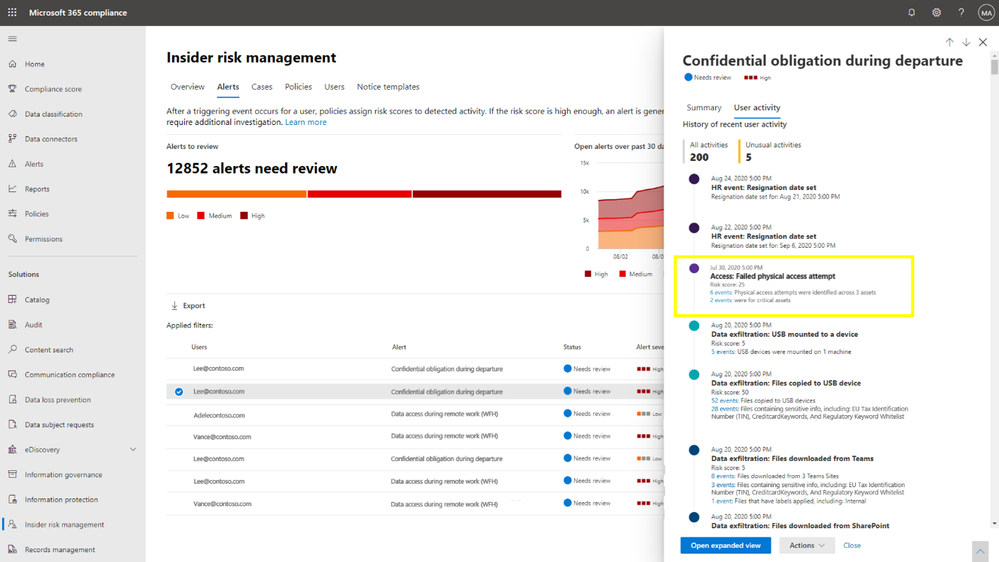Click the Data loss prevention icon
This screenshot has width=999, height=562.
[12, 400]
